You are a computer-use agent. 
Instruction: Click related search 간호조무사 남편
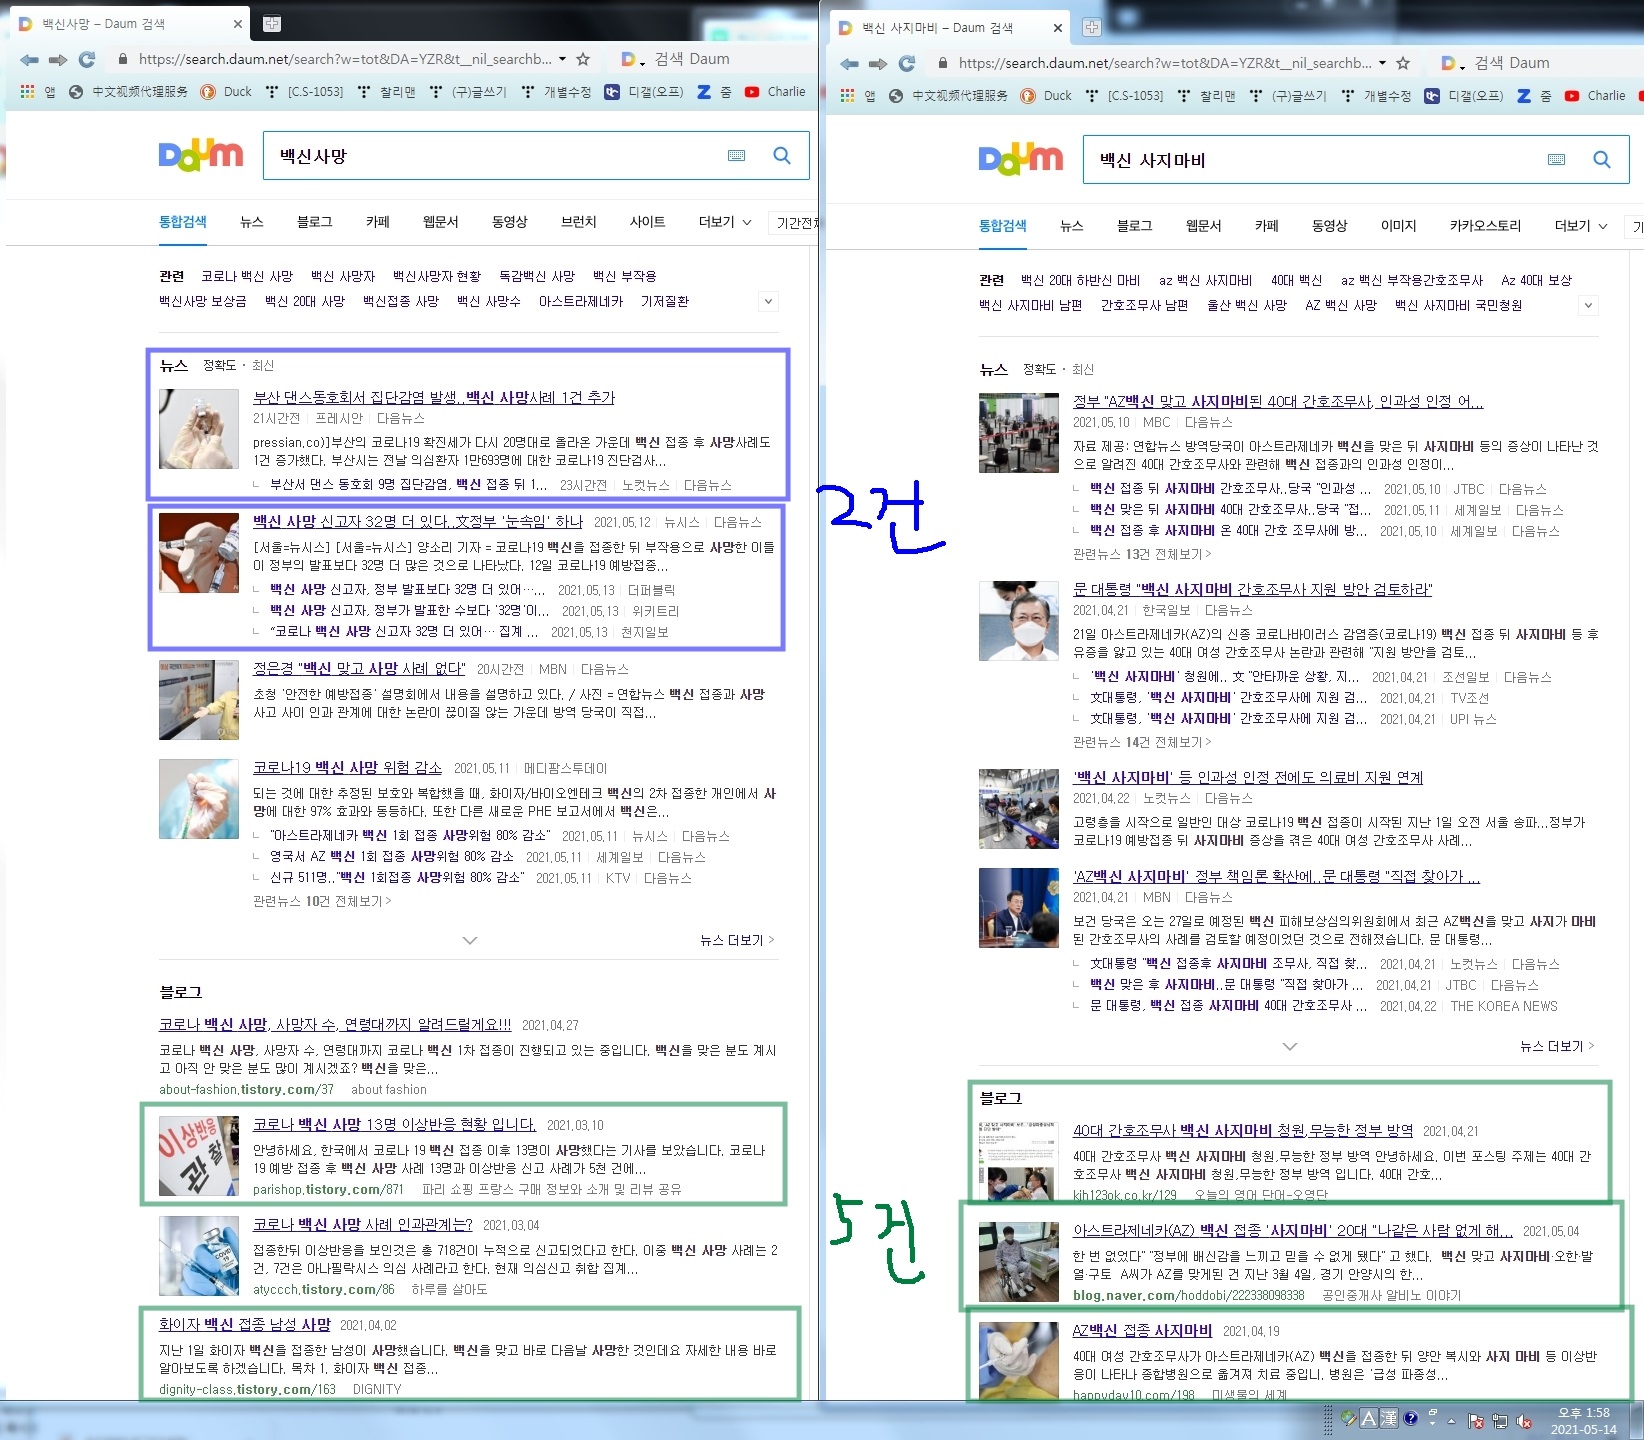click(1144, 305)
